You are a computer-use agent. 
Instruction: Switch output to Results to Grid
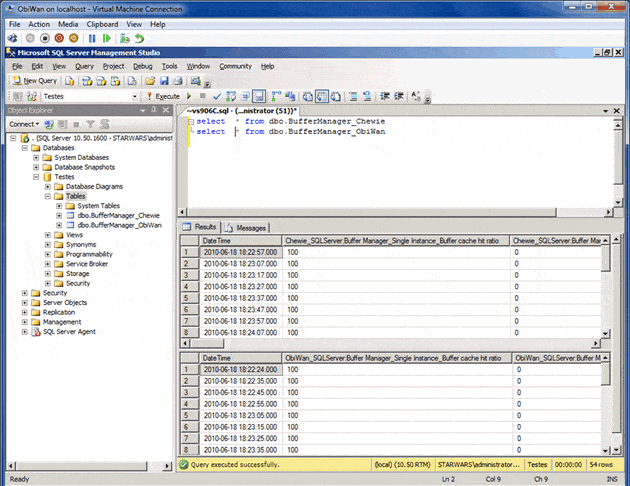(x=321, y=96)
